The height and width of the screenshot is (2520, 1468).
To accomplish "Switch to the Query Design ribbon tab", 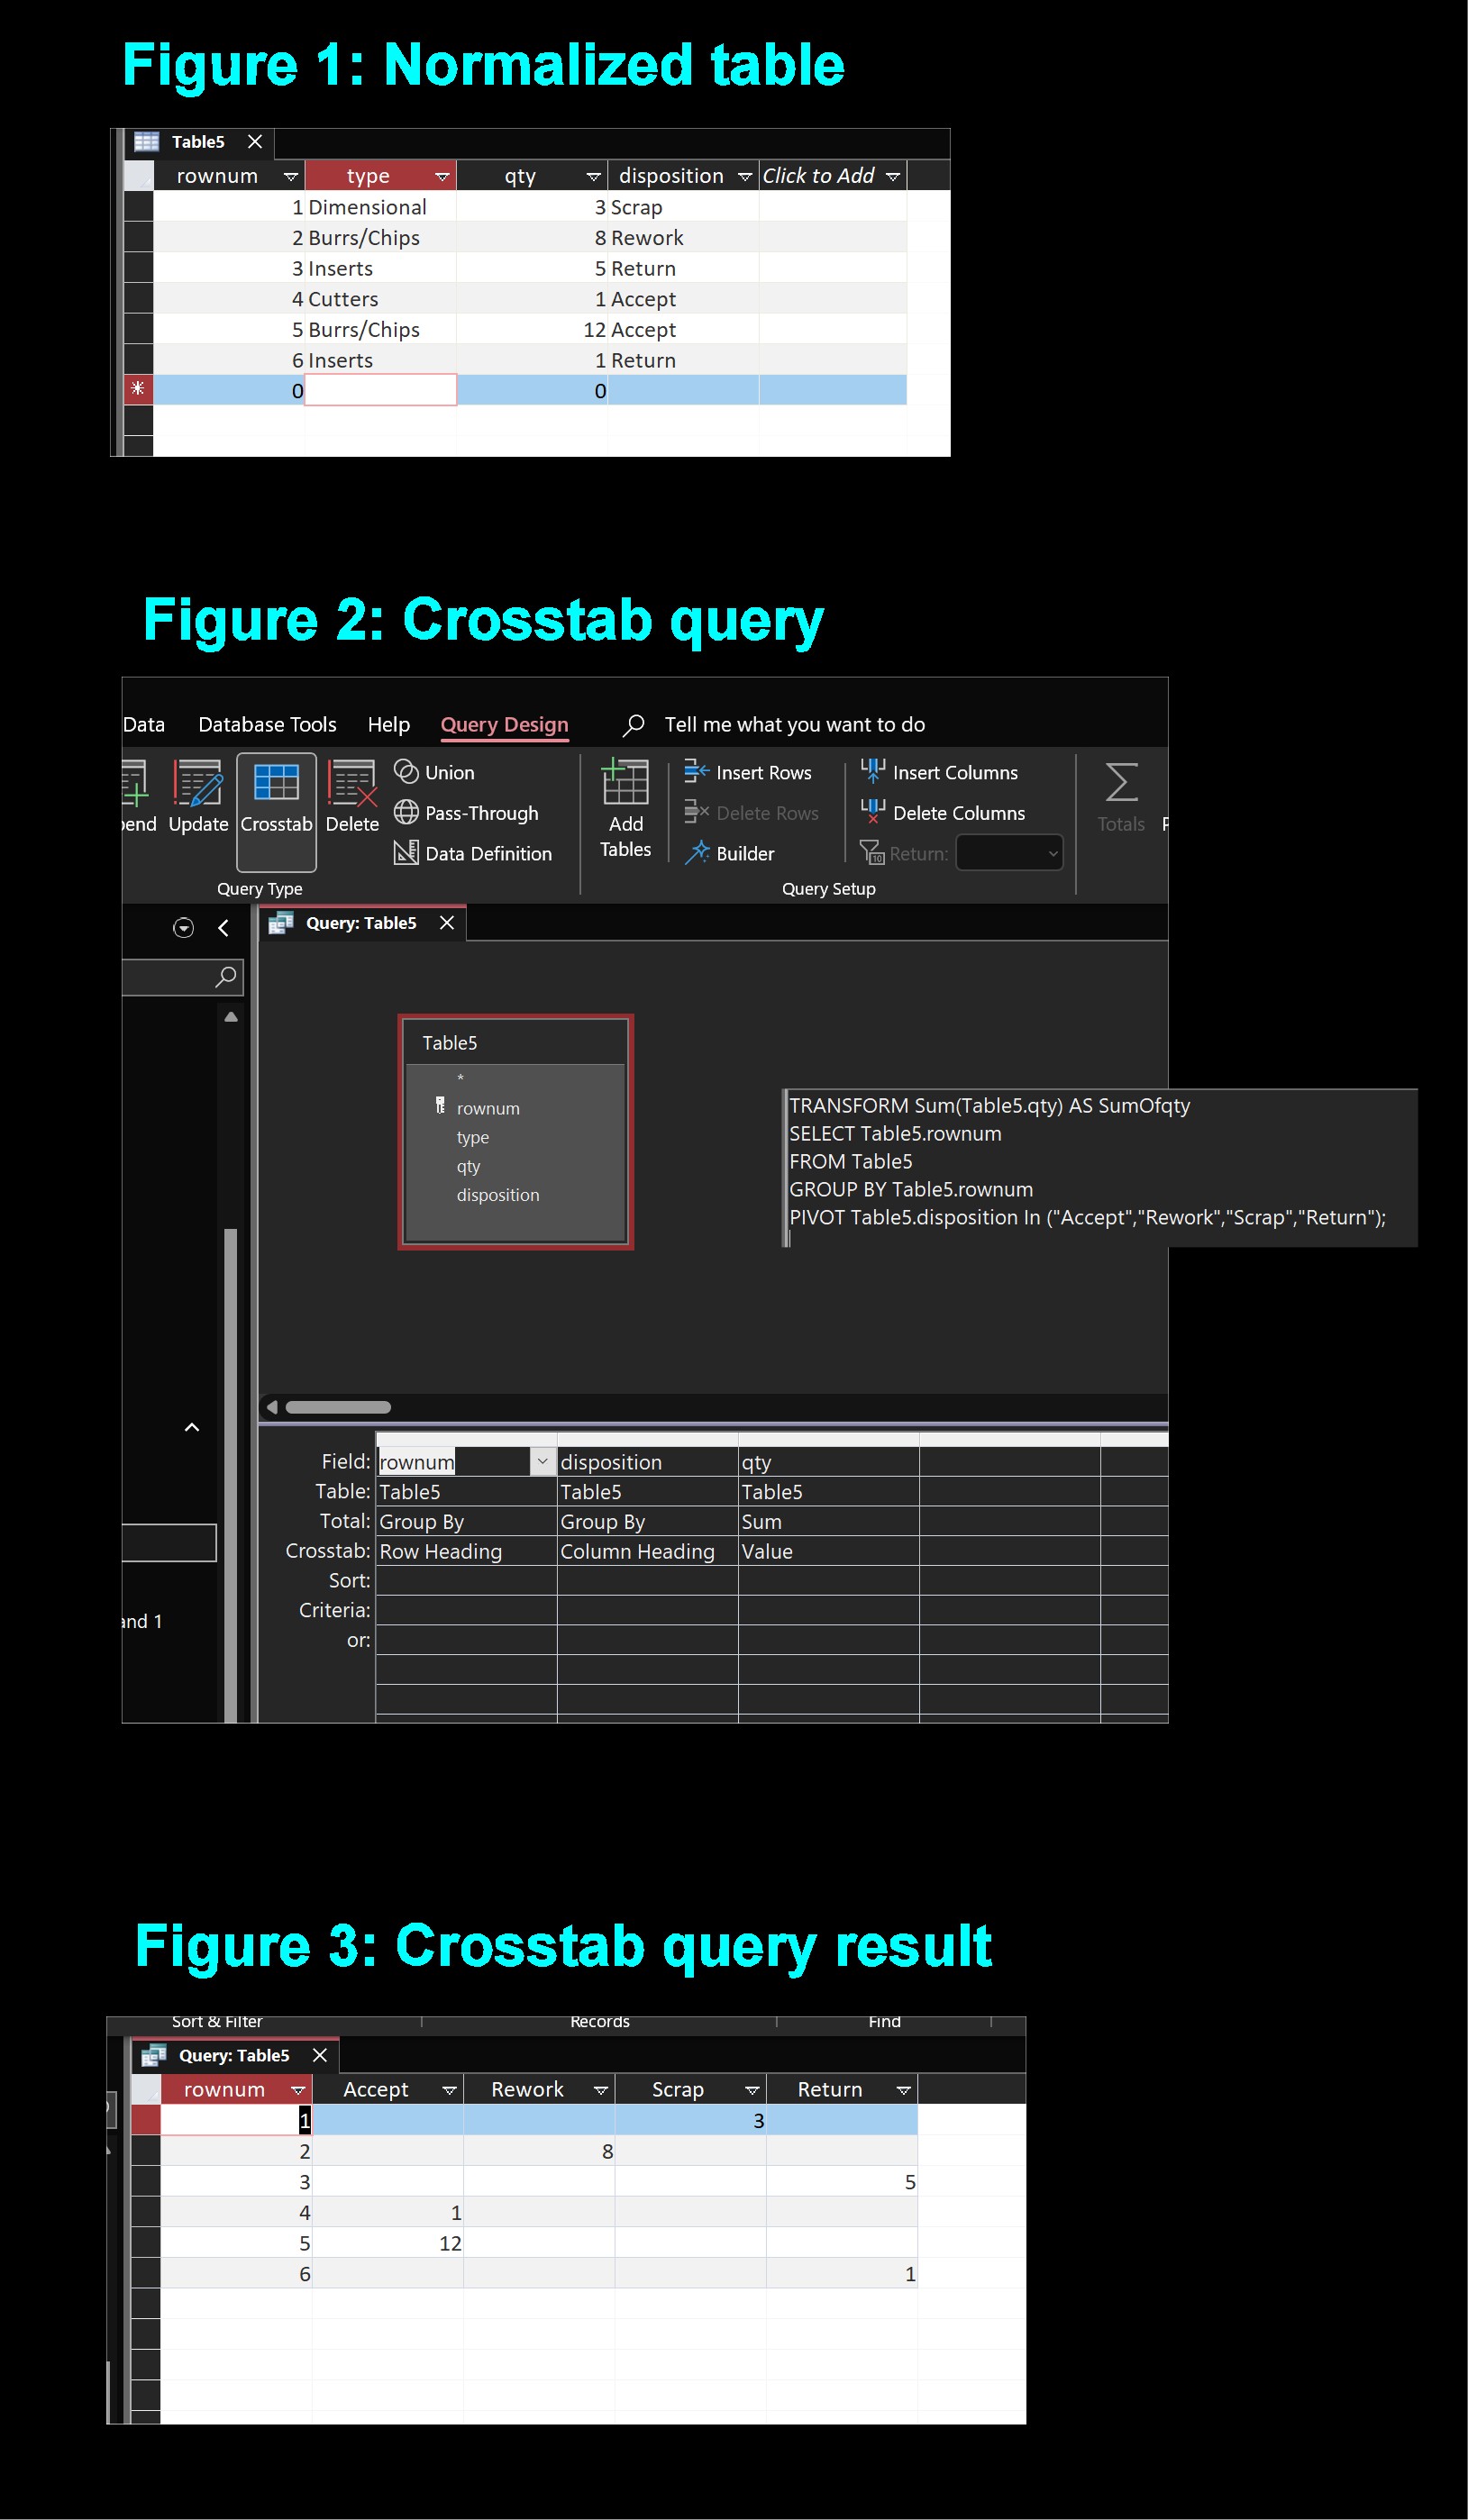I will click(504, 724).
